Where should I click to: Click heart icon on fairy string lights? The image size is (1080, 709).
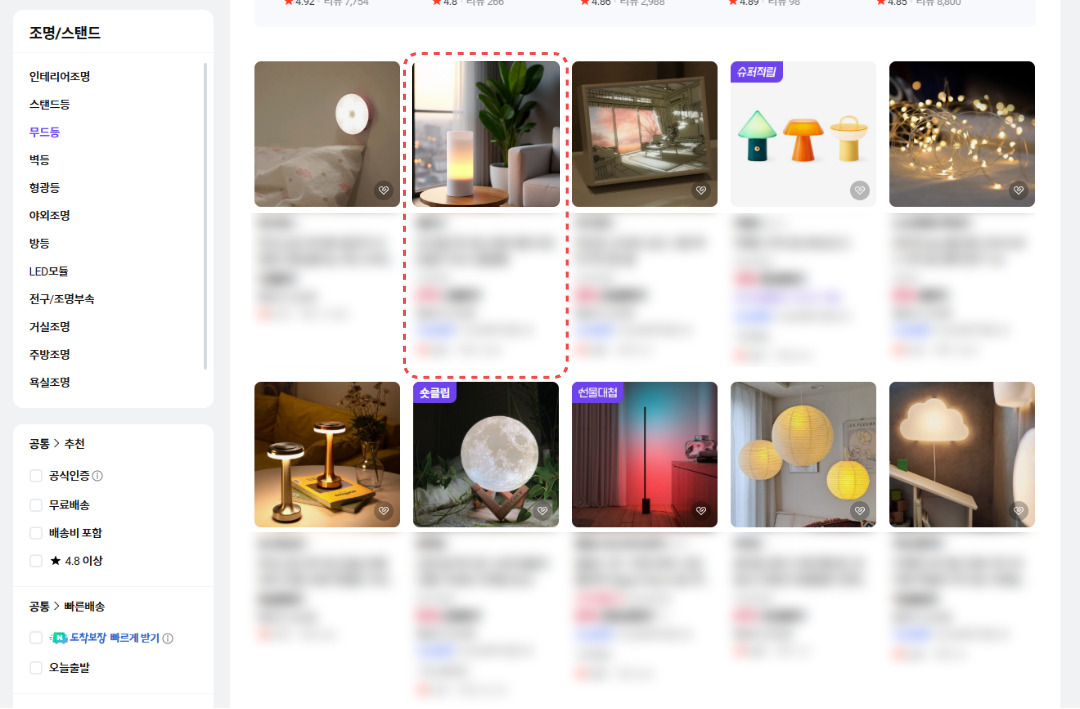[x=1019, y=190]
